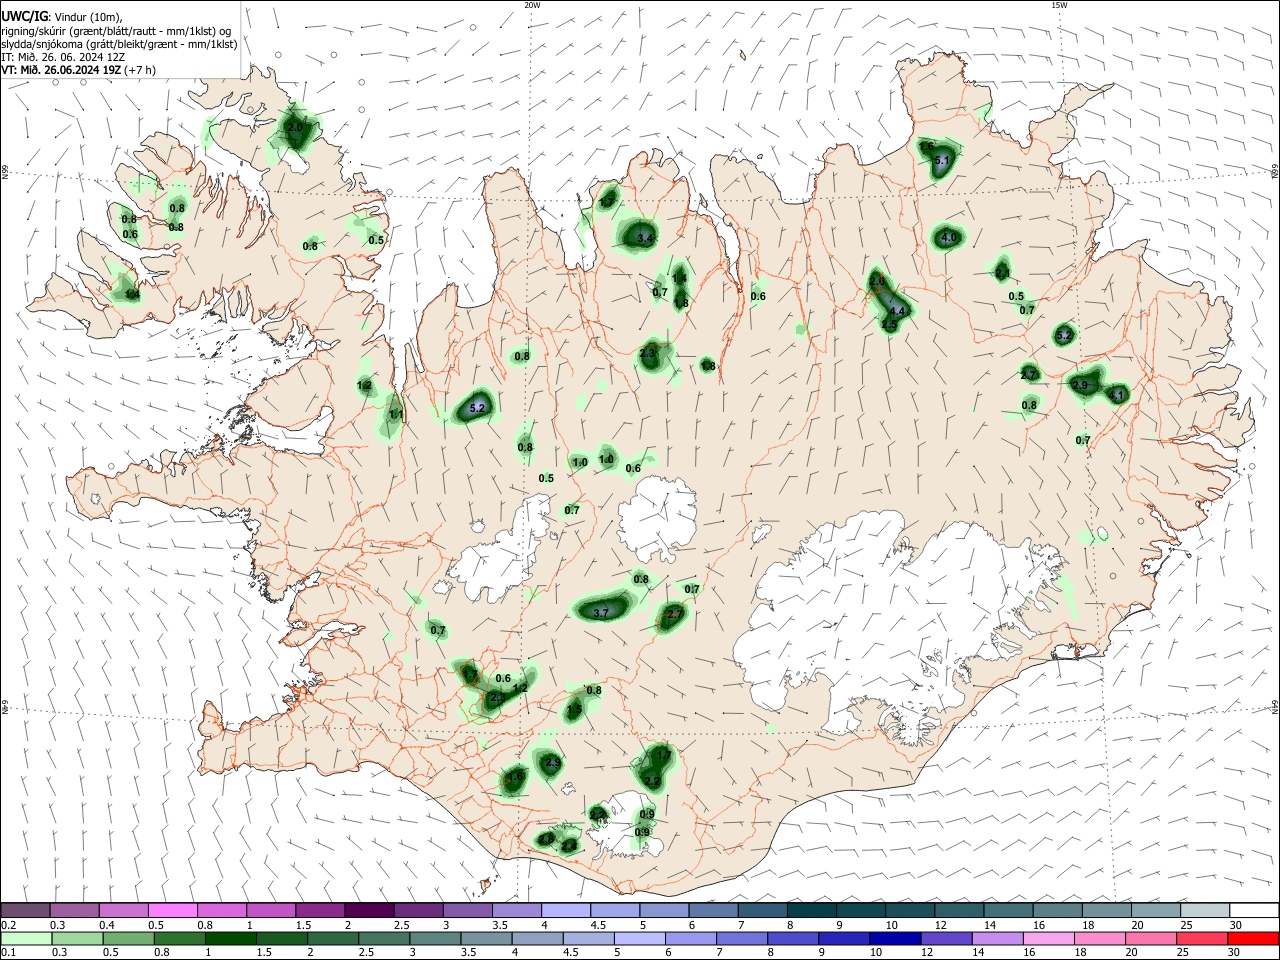Click the '3.4' precipitation value on the map
This screenshot has width=1280, height=960.
coord(645,238)
